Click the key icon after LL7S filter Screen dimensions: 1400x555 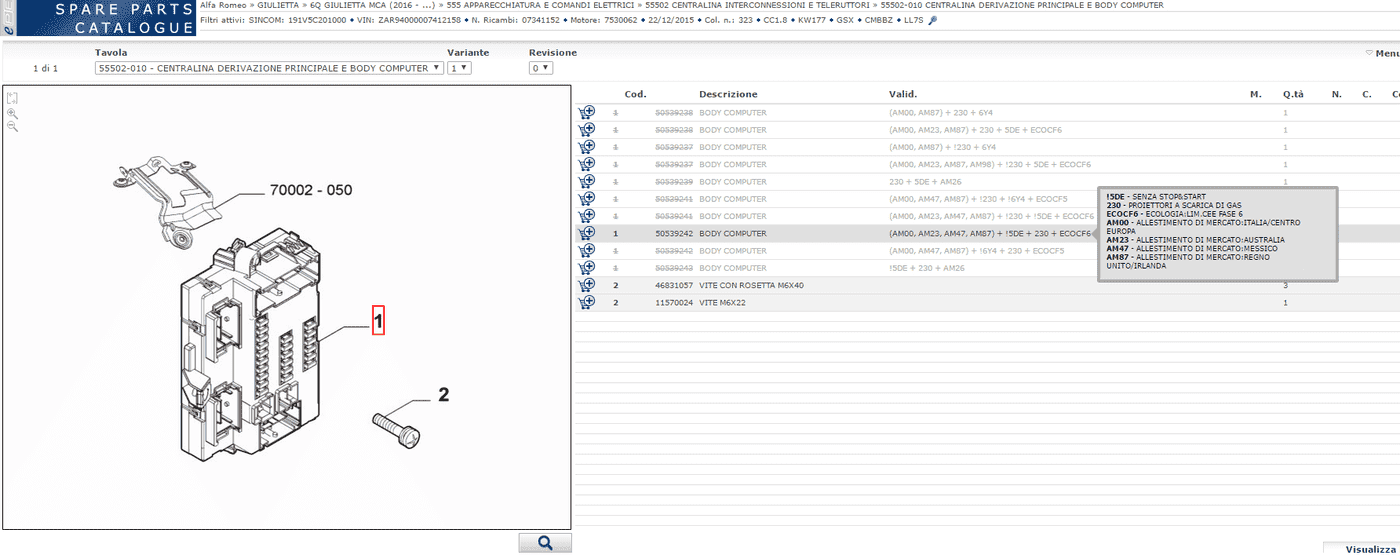[x=933, y=20]
